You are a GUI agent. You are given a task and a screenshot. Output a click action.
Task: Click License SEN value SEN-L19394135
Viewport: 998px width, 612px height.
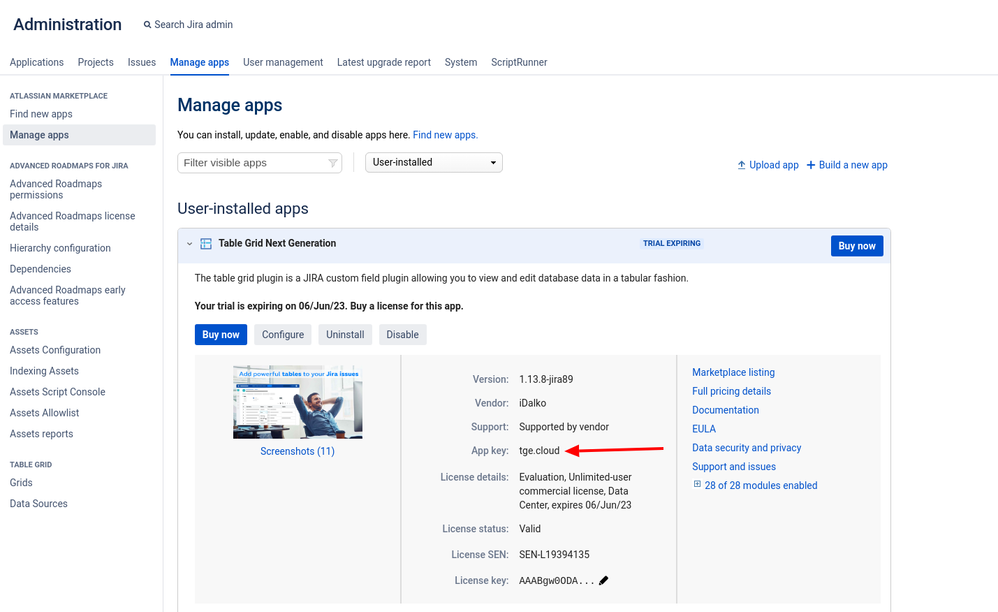coord(554,555)
